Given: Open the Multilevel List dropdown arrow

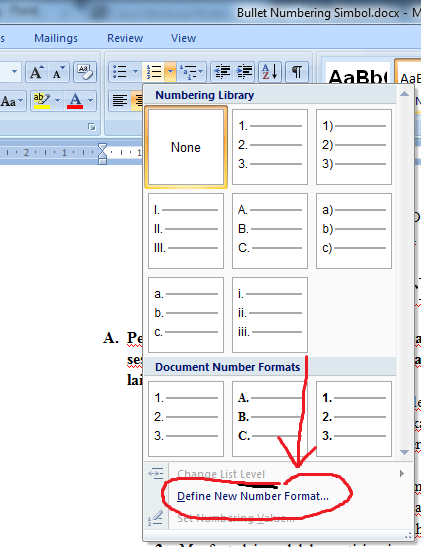Looking at the screenshot, I should pos(201,72).
